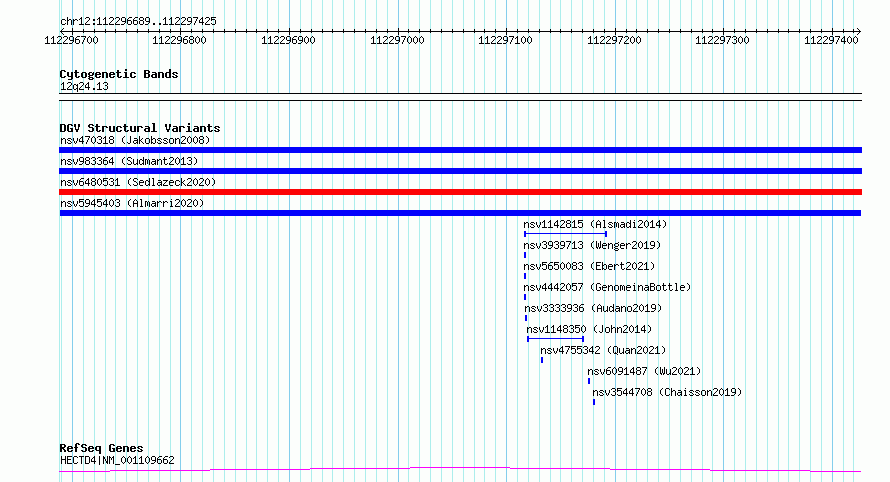Click the nsv1142815 (Alsmadi2014) label
Image resolution: width=890 pixels, height=482 pixels.
[x=595, y=224]
